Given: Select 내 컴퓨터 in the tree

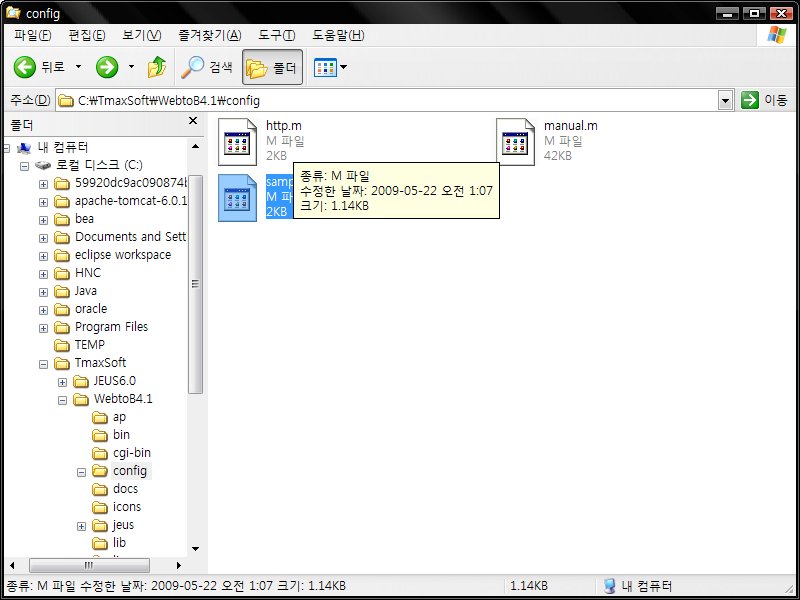Looking at the screenshot, I should tap(63, 147).
